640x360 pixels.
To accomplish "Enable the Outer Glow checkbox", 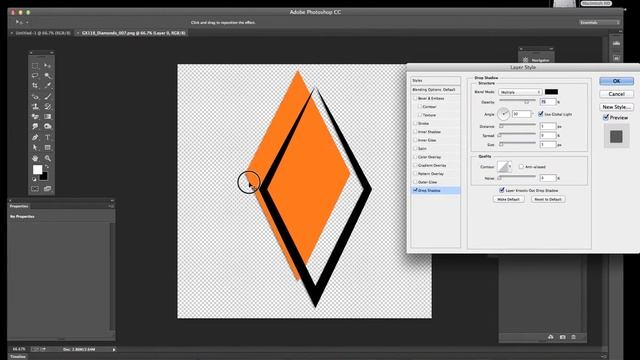I will (415, 182).
